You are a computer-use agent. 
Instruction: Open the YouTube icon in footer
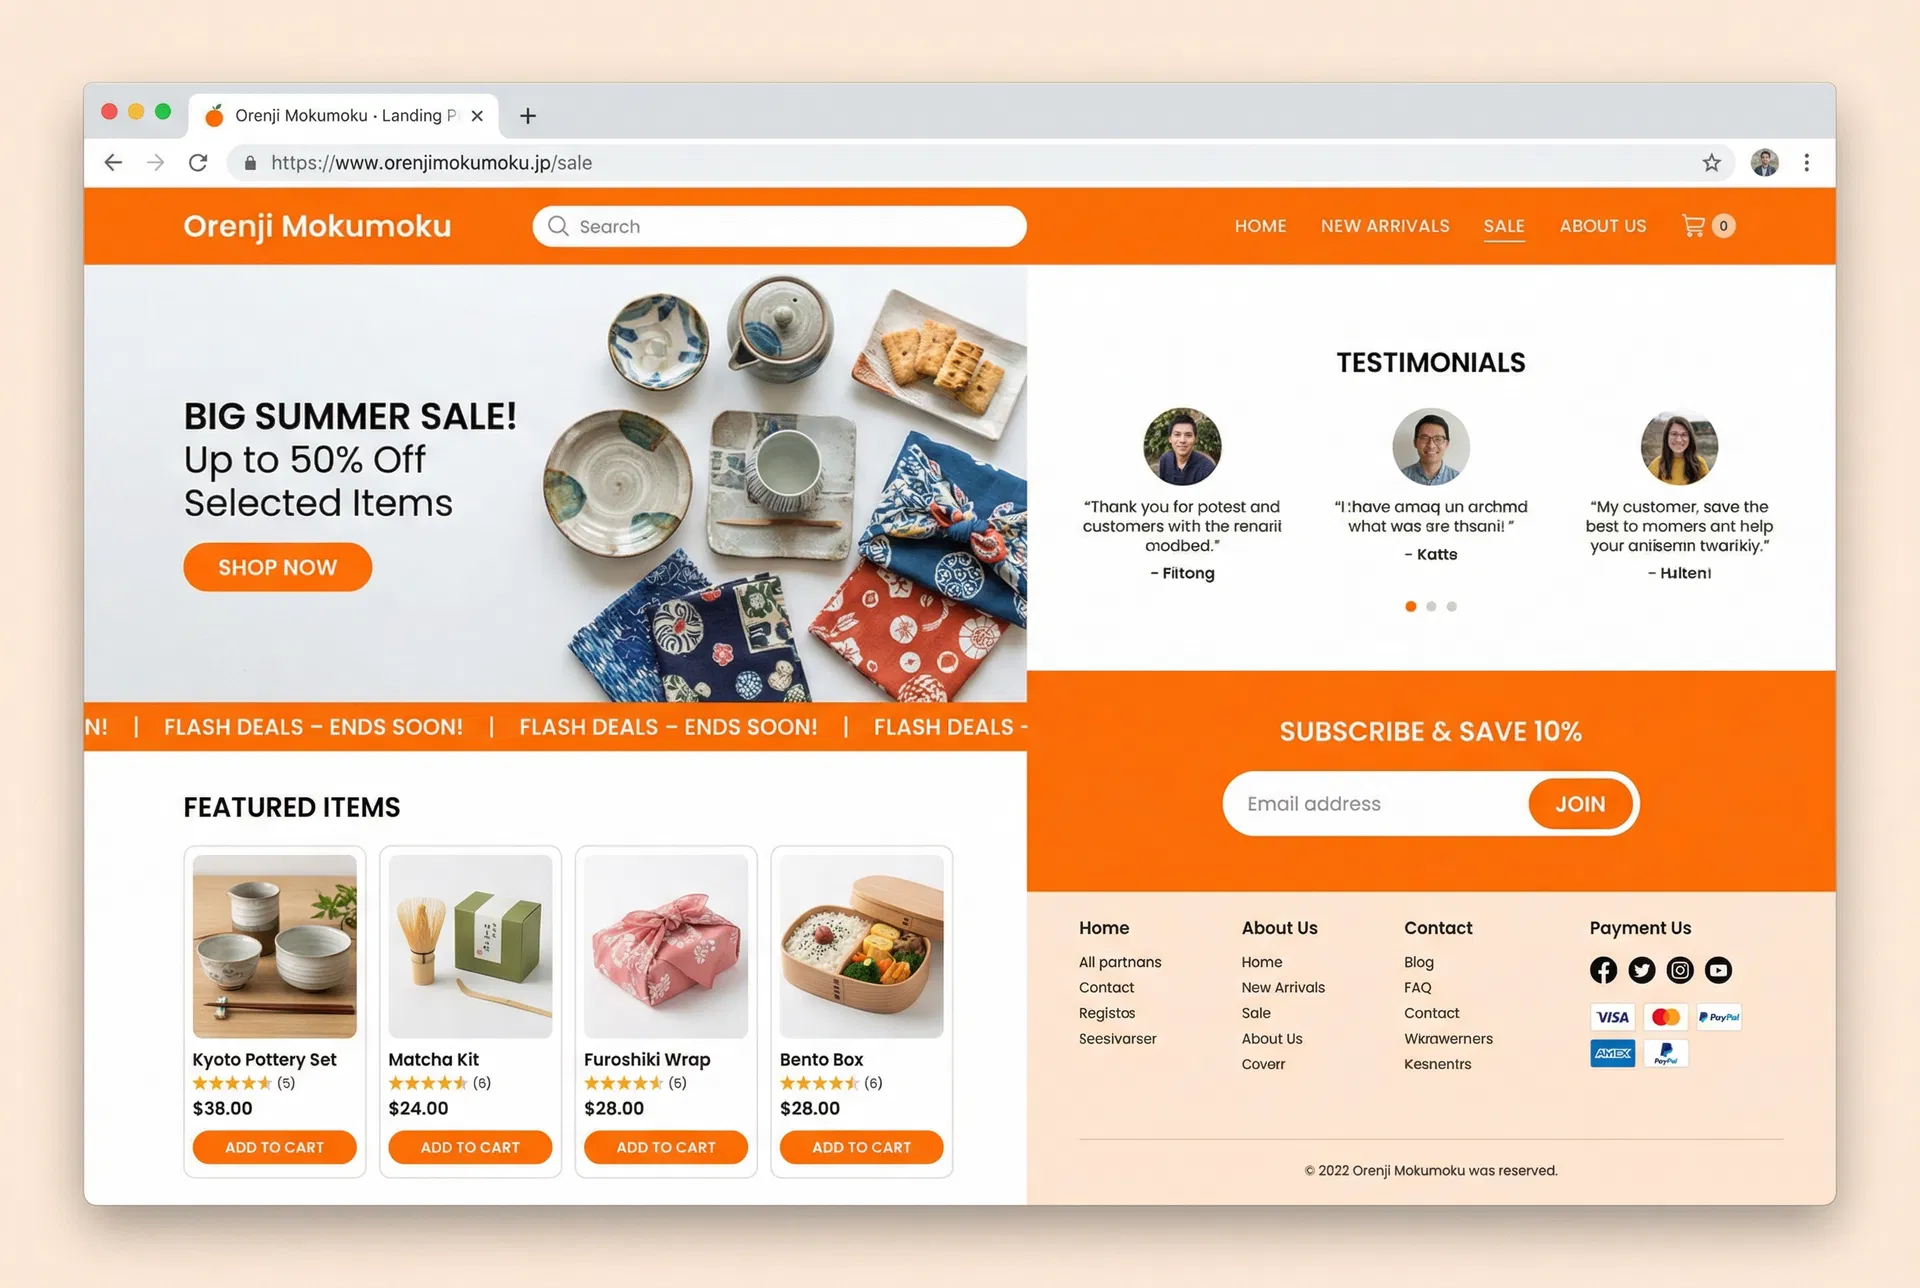pyautogui.click(x=1718, y=970)
